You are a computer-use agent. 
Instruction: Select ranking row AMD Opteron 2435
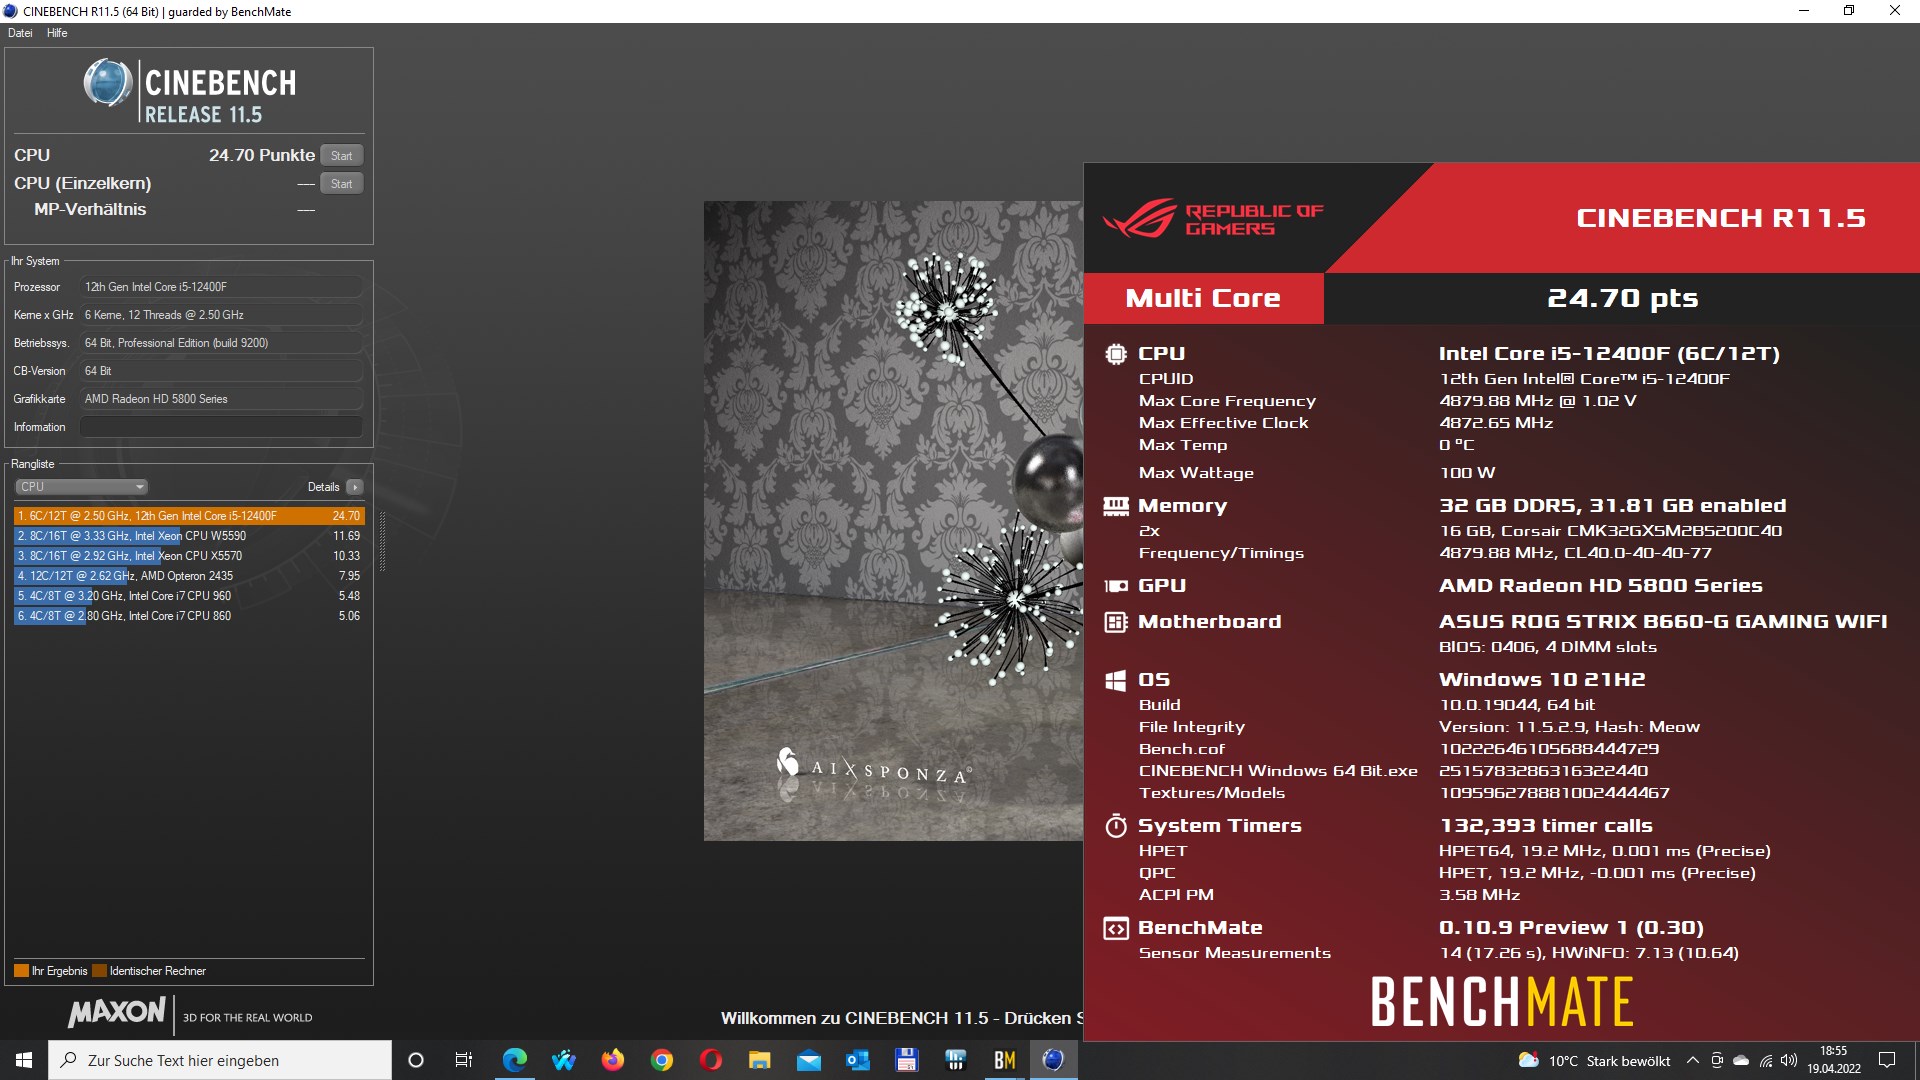189,576
